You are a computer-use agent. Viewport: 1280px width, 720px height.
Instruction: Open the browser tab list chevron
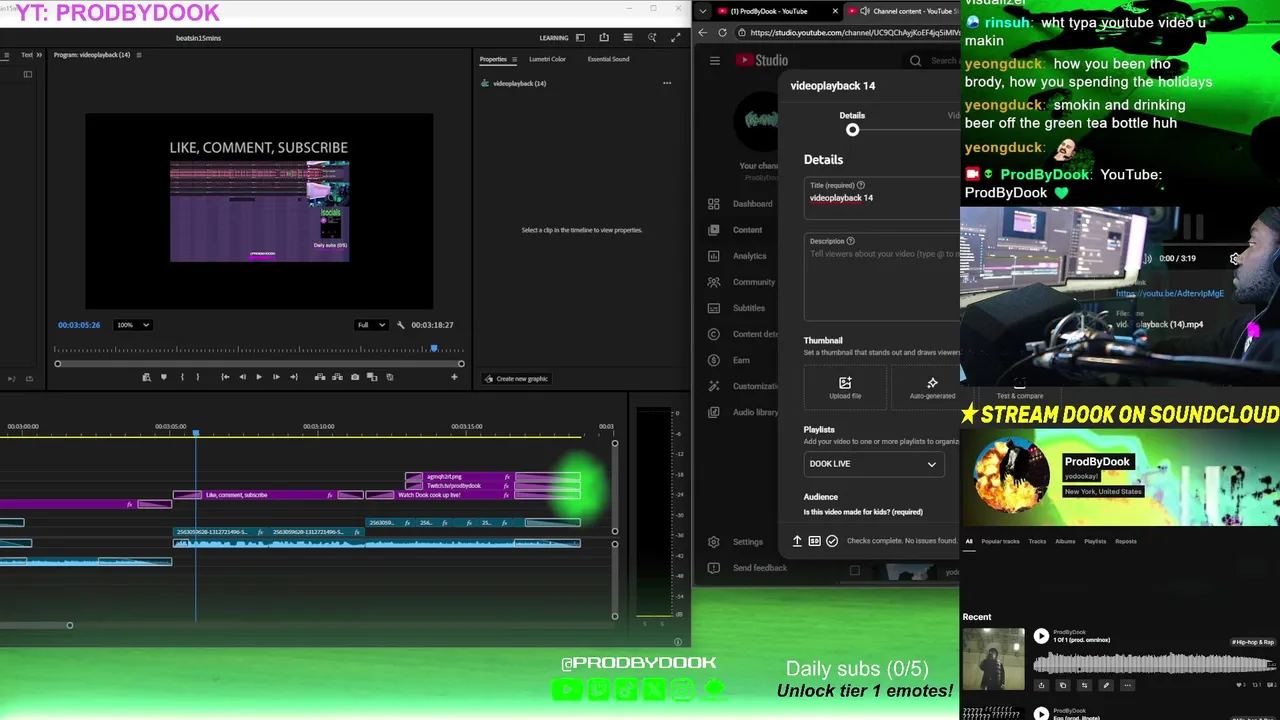[703, 11]
